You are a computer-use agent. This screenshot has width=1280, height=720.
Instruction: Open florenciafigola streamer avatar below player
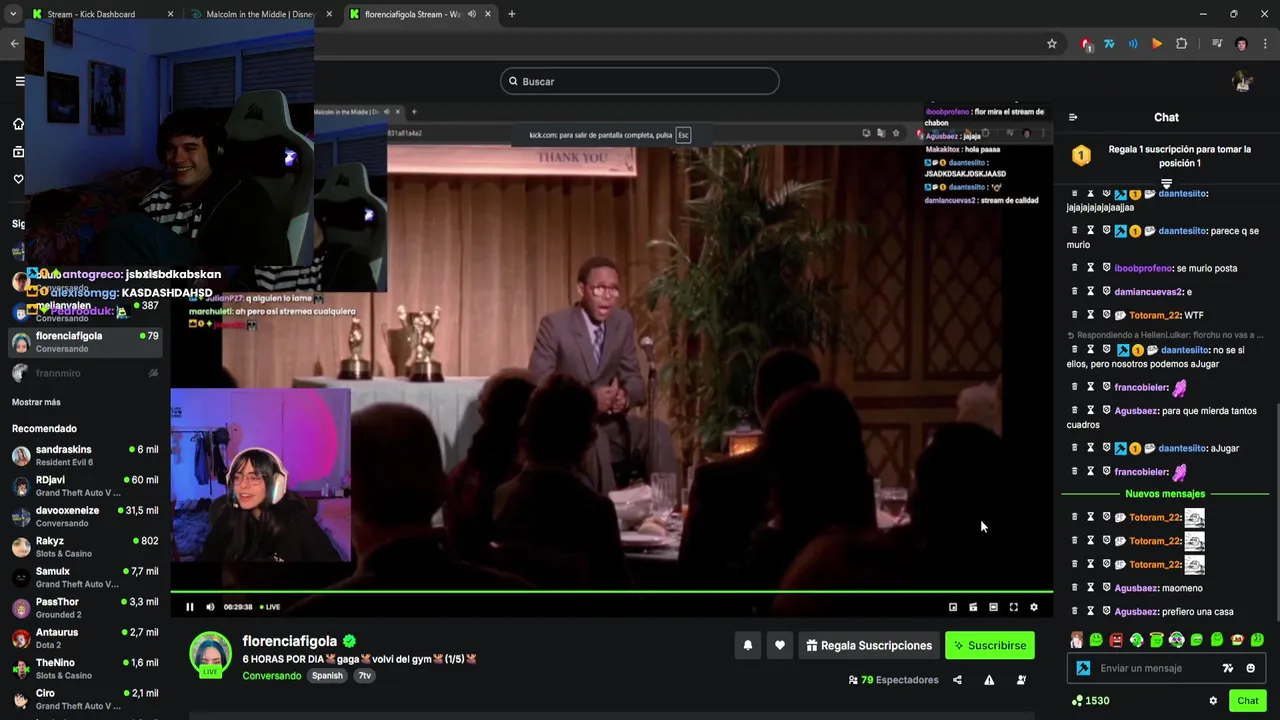pyautogui.click(x=210, y=654)
